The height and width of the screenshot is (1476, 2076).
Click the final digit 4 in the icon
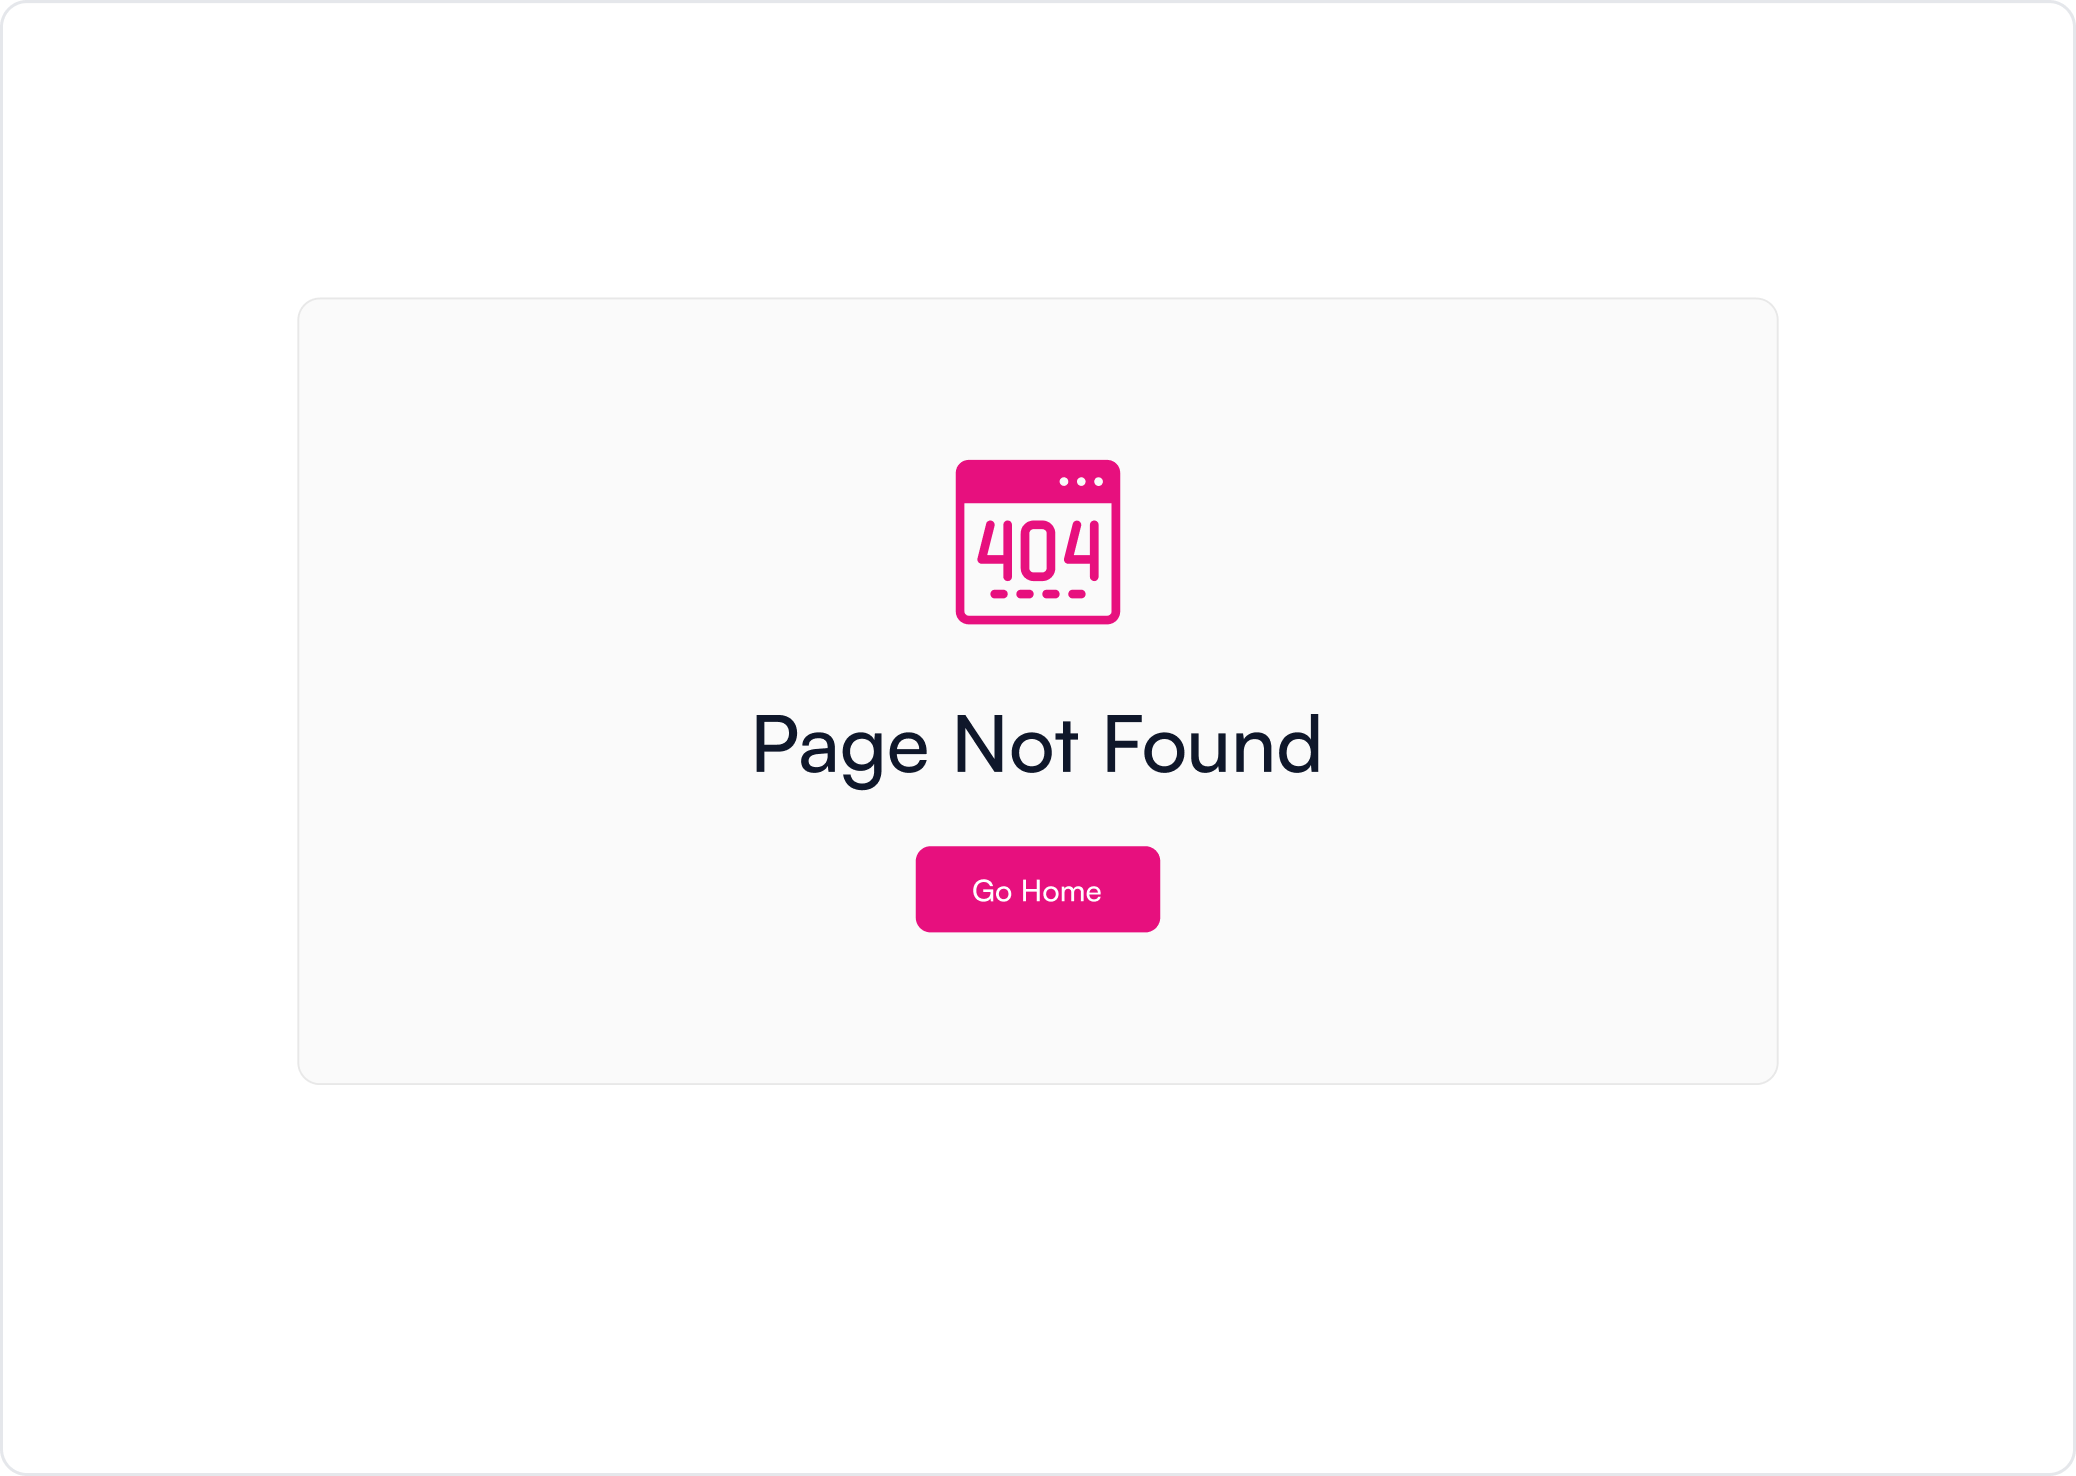click(x=1082, y=550)
